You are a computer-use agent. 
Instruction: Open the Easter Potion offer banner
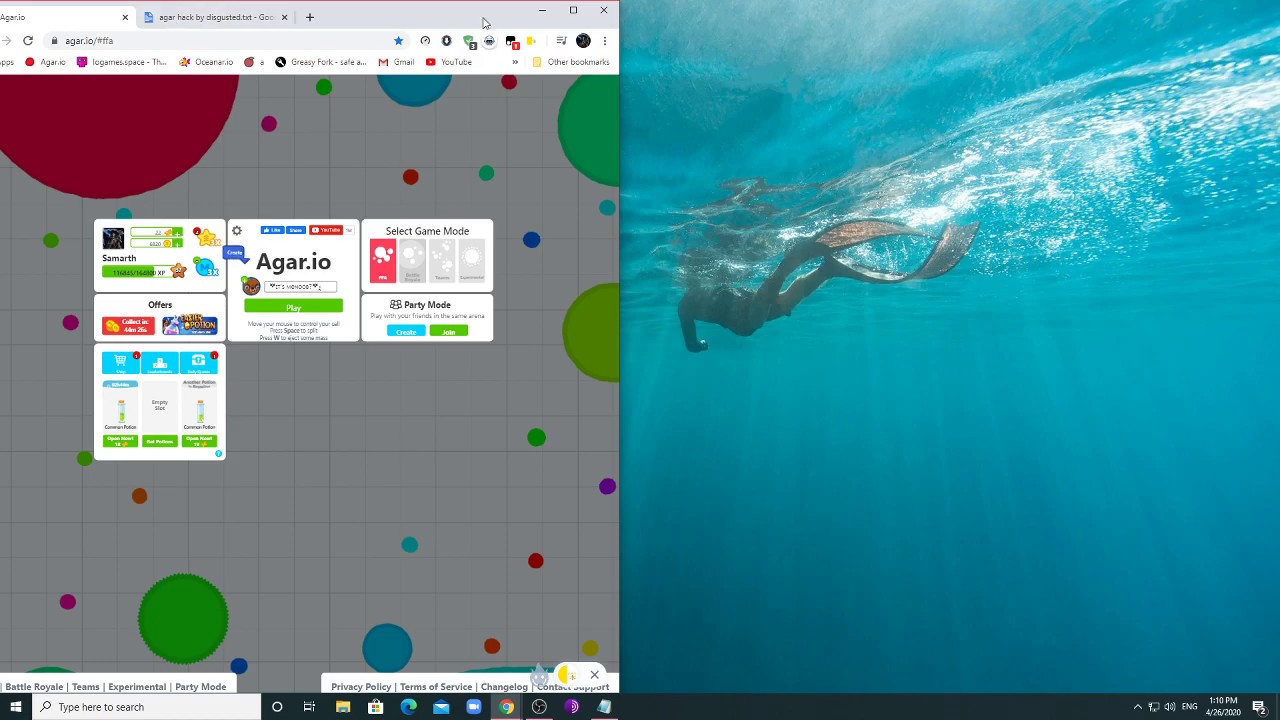(190, 326)
